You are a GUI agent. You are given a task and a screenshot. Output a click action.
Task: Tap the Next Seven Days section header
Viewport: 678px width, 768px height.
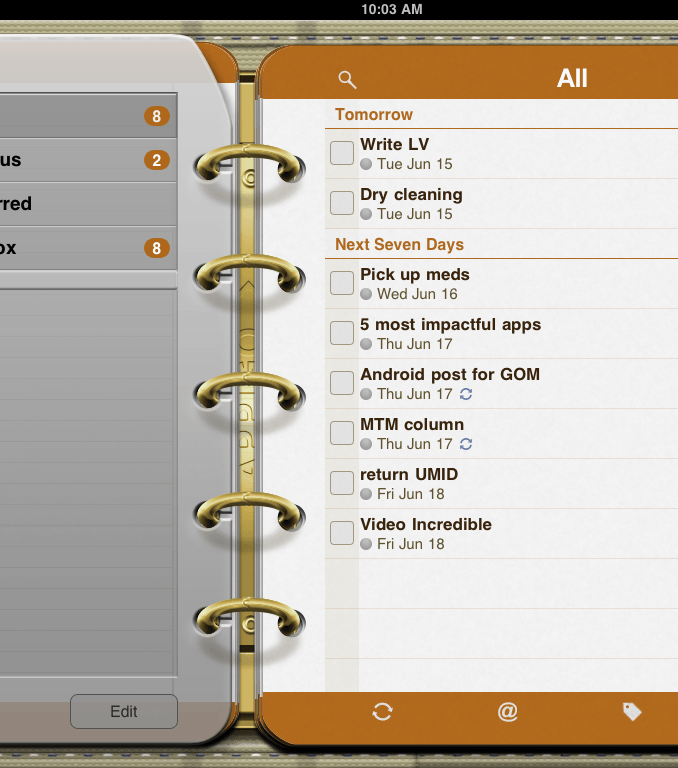click(x=399, y=244)
